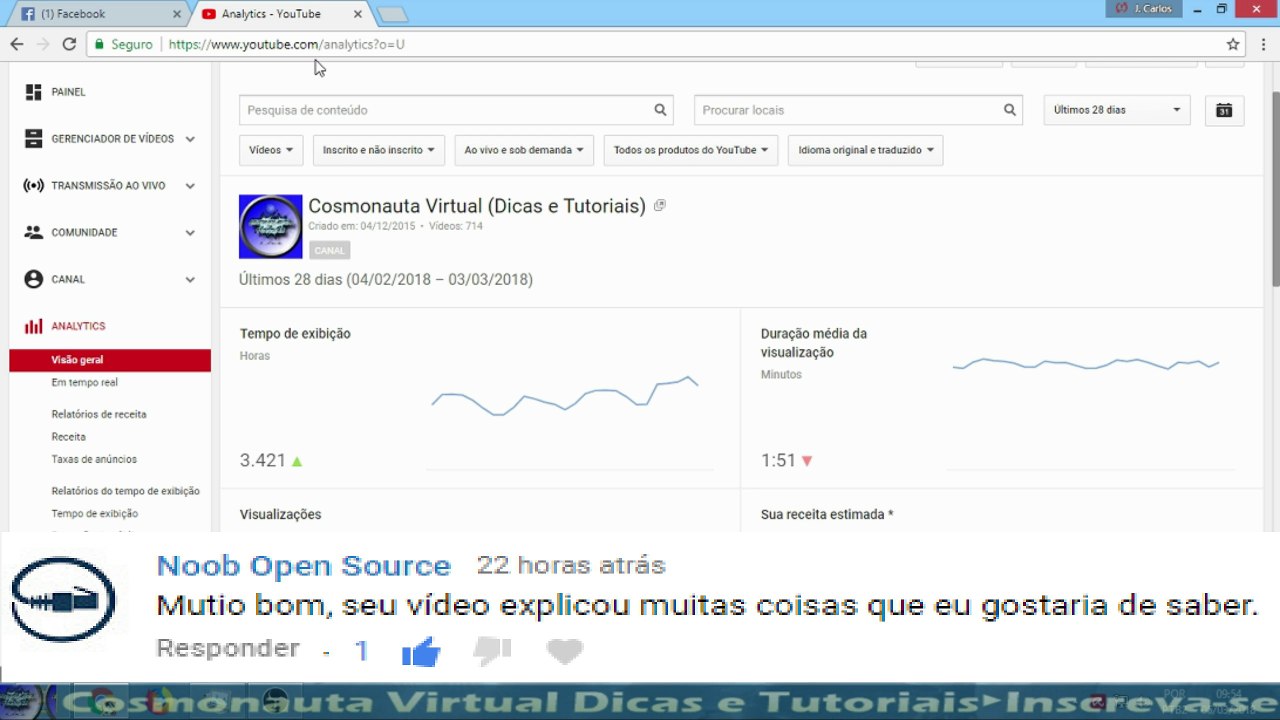Click the Canal account icon in sidebar
This screenshot has width=1280, height=720.
[34, 279]
